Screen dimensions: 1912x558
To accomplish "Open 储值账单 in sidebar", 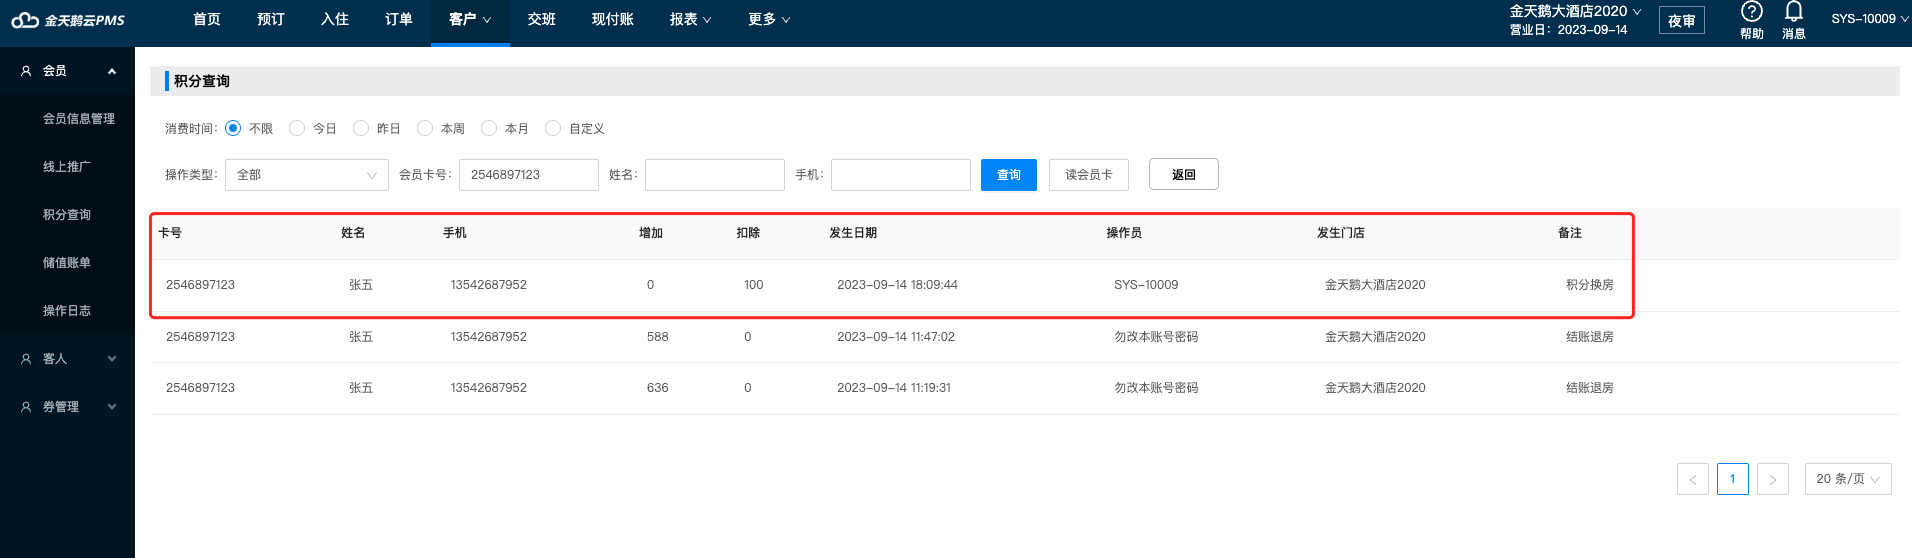I will [x=67, y=263].
